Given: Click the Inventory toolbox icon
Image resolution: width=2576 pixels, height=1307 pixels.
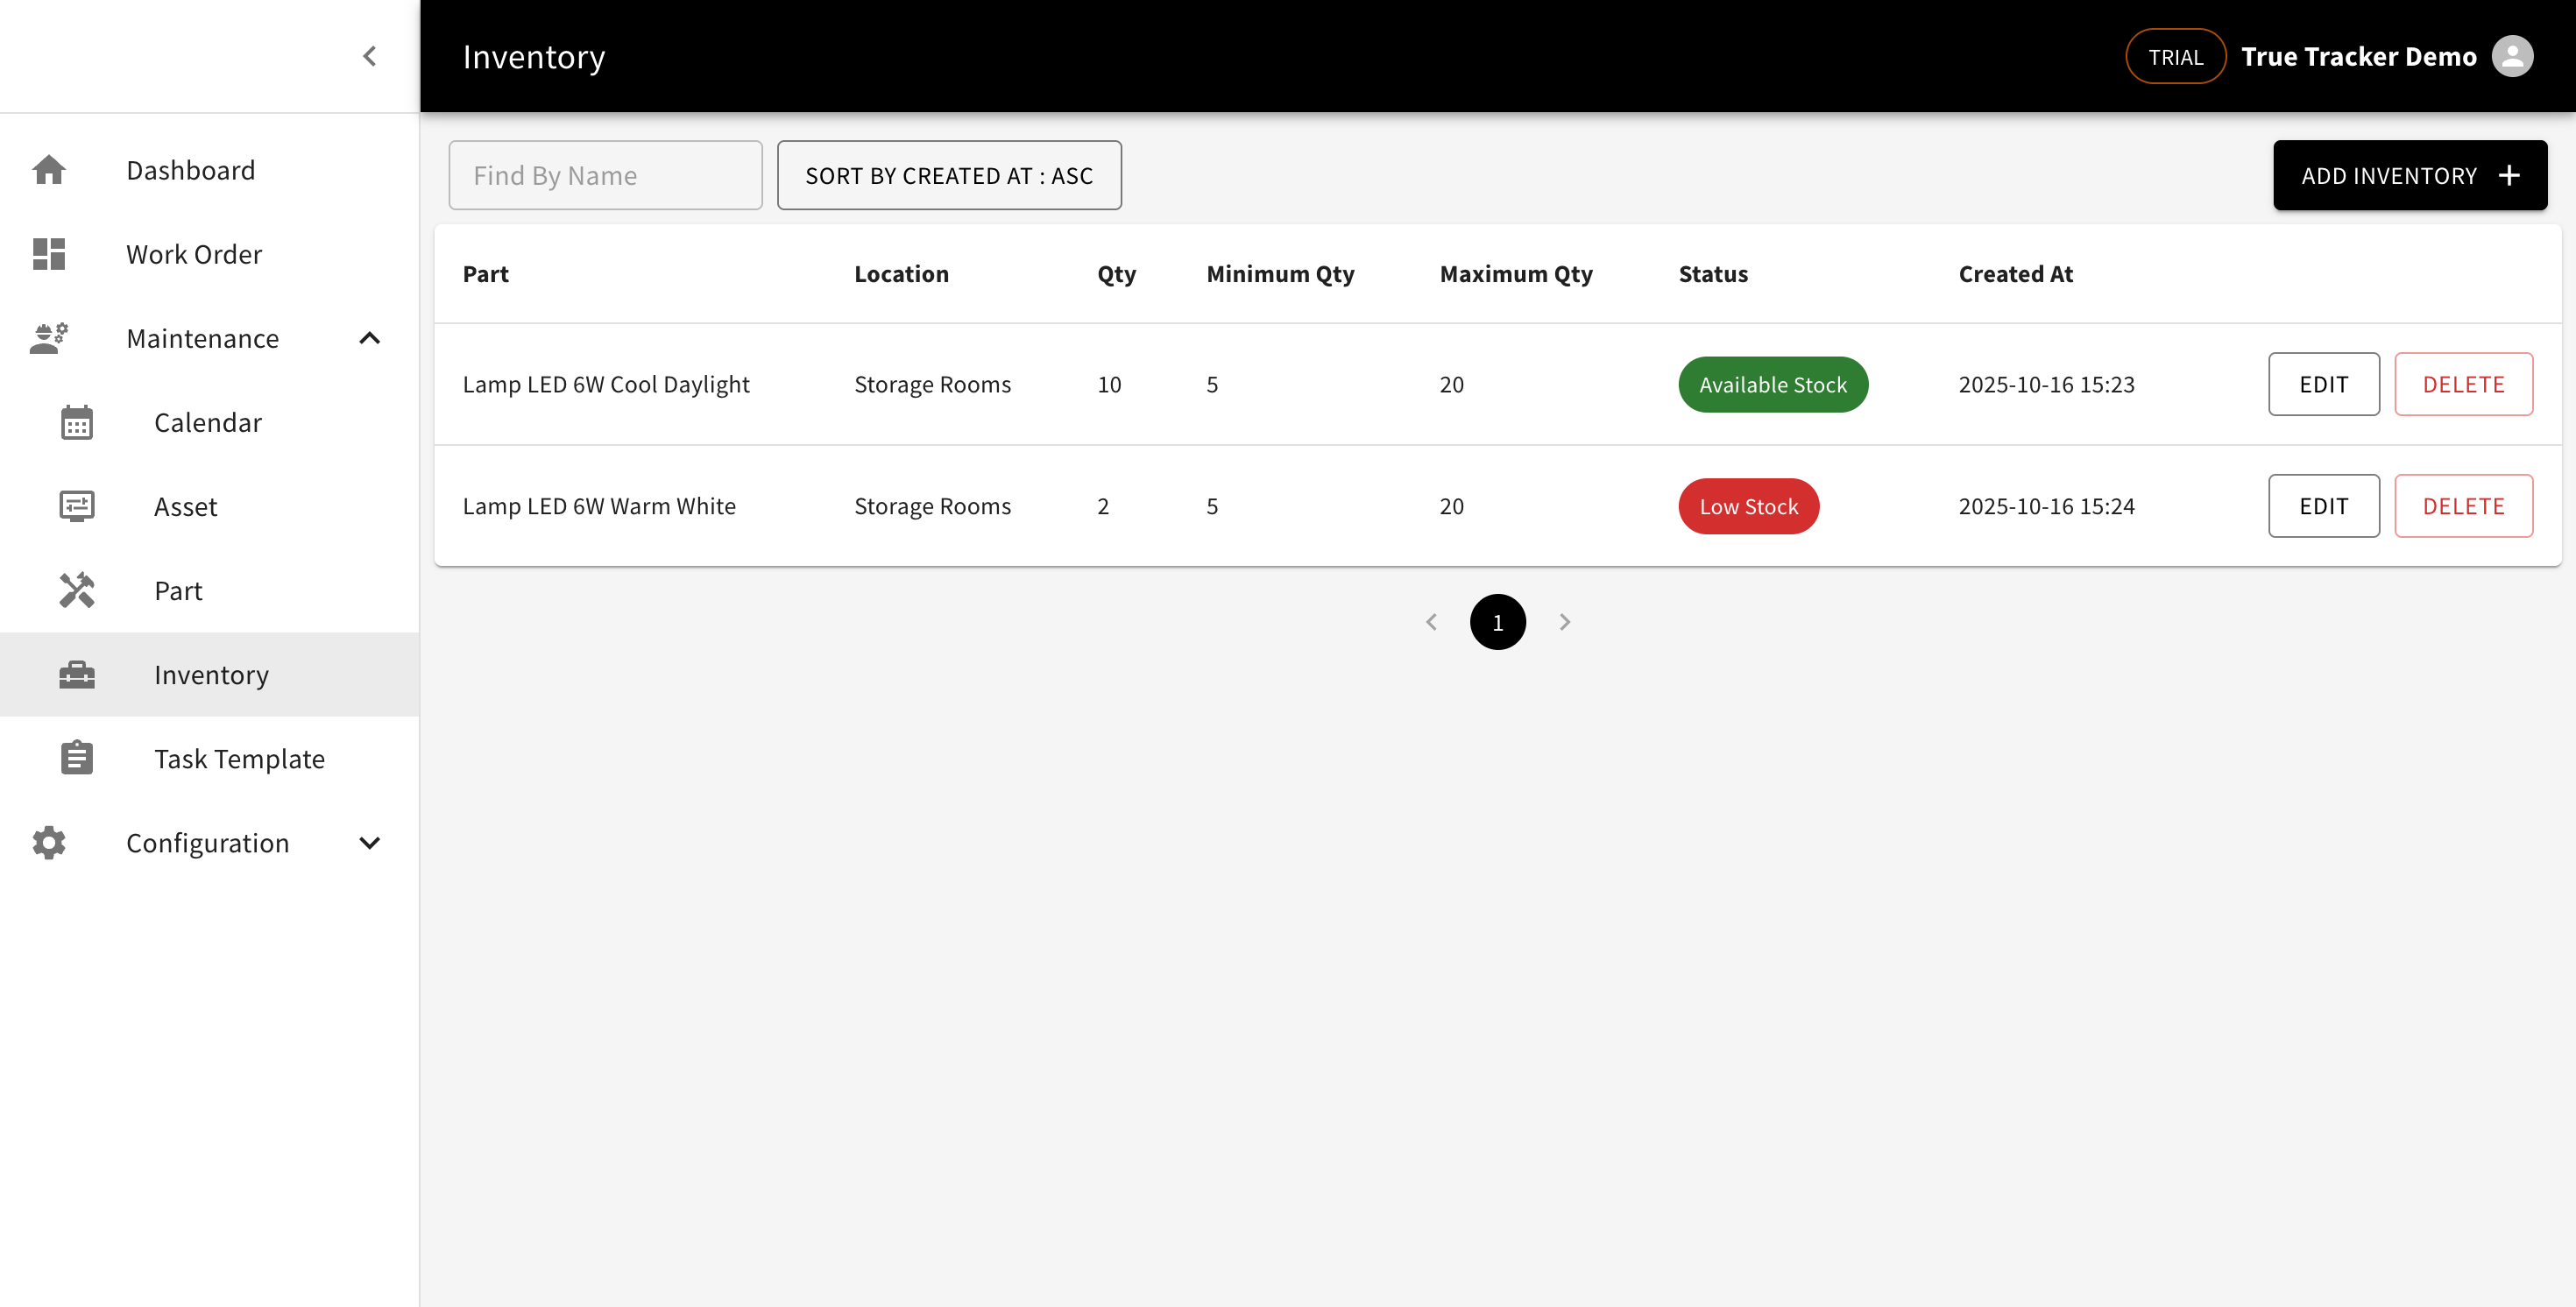Looking at the screenshot, I should [77, 674].
